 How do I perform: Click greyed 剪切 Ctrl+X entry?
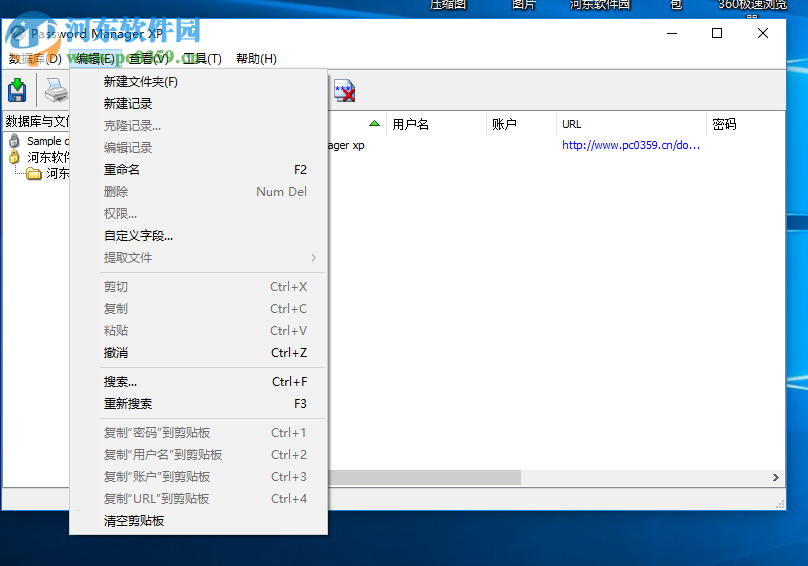coord(198,287)
